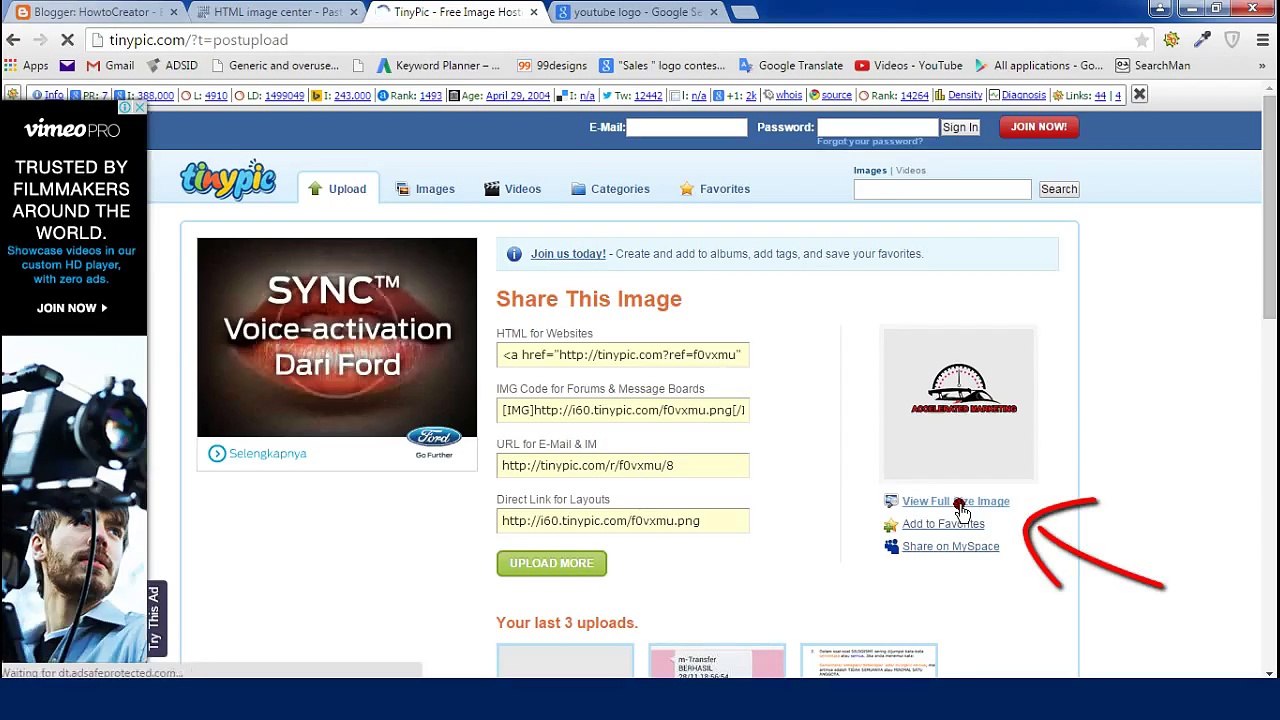Select the Favorites tab
This screenshot has height=720, width=1280.
(715, 189)
